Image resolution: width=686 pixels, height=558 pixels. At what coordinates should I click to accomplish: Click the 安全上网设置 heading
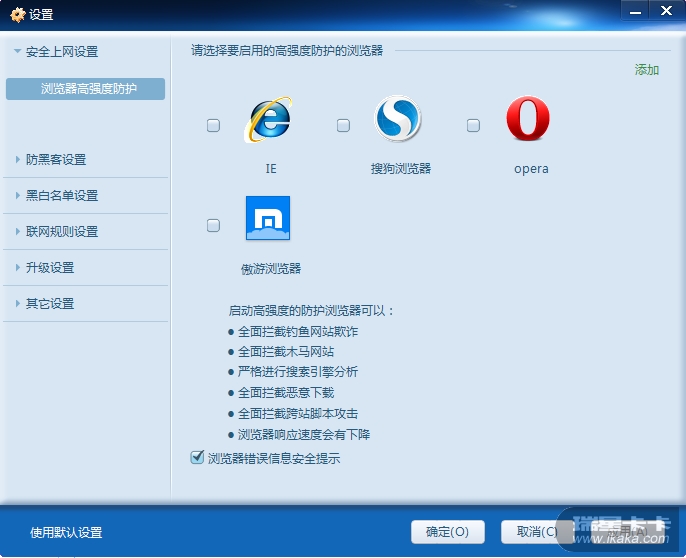(62, 52)
